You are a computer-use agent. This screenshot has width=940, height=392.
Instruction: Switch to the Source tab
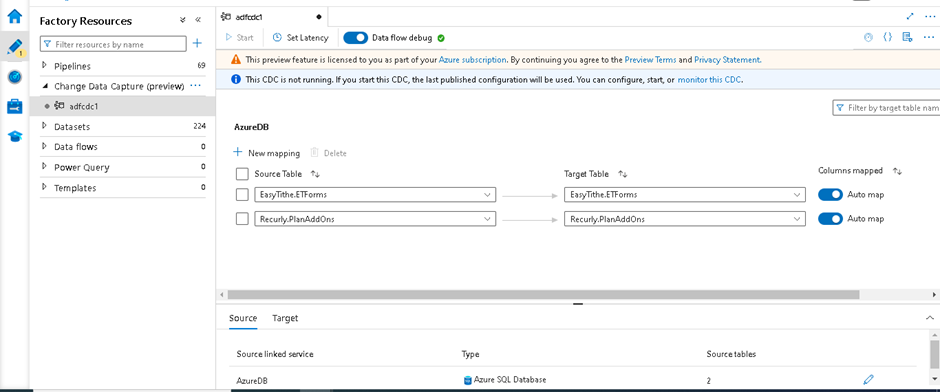coord(243,318)
